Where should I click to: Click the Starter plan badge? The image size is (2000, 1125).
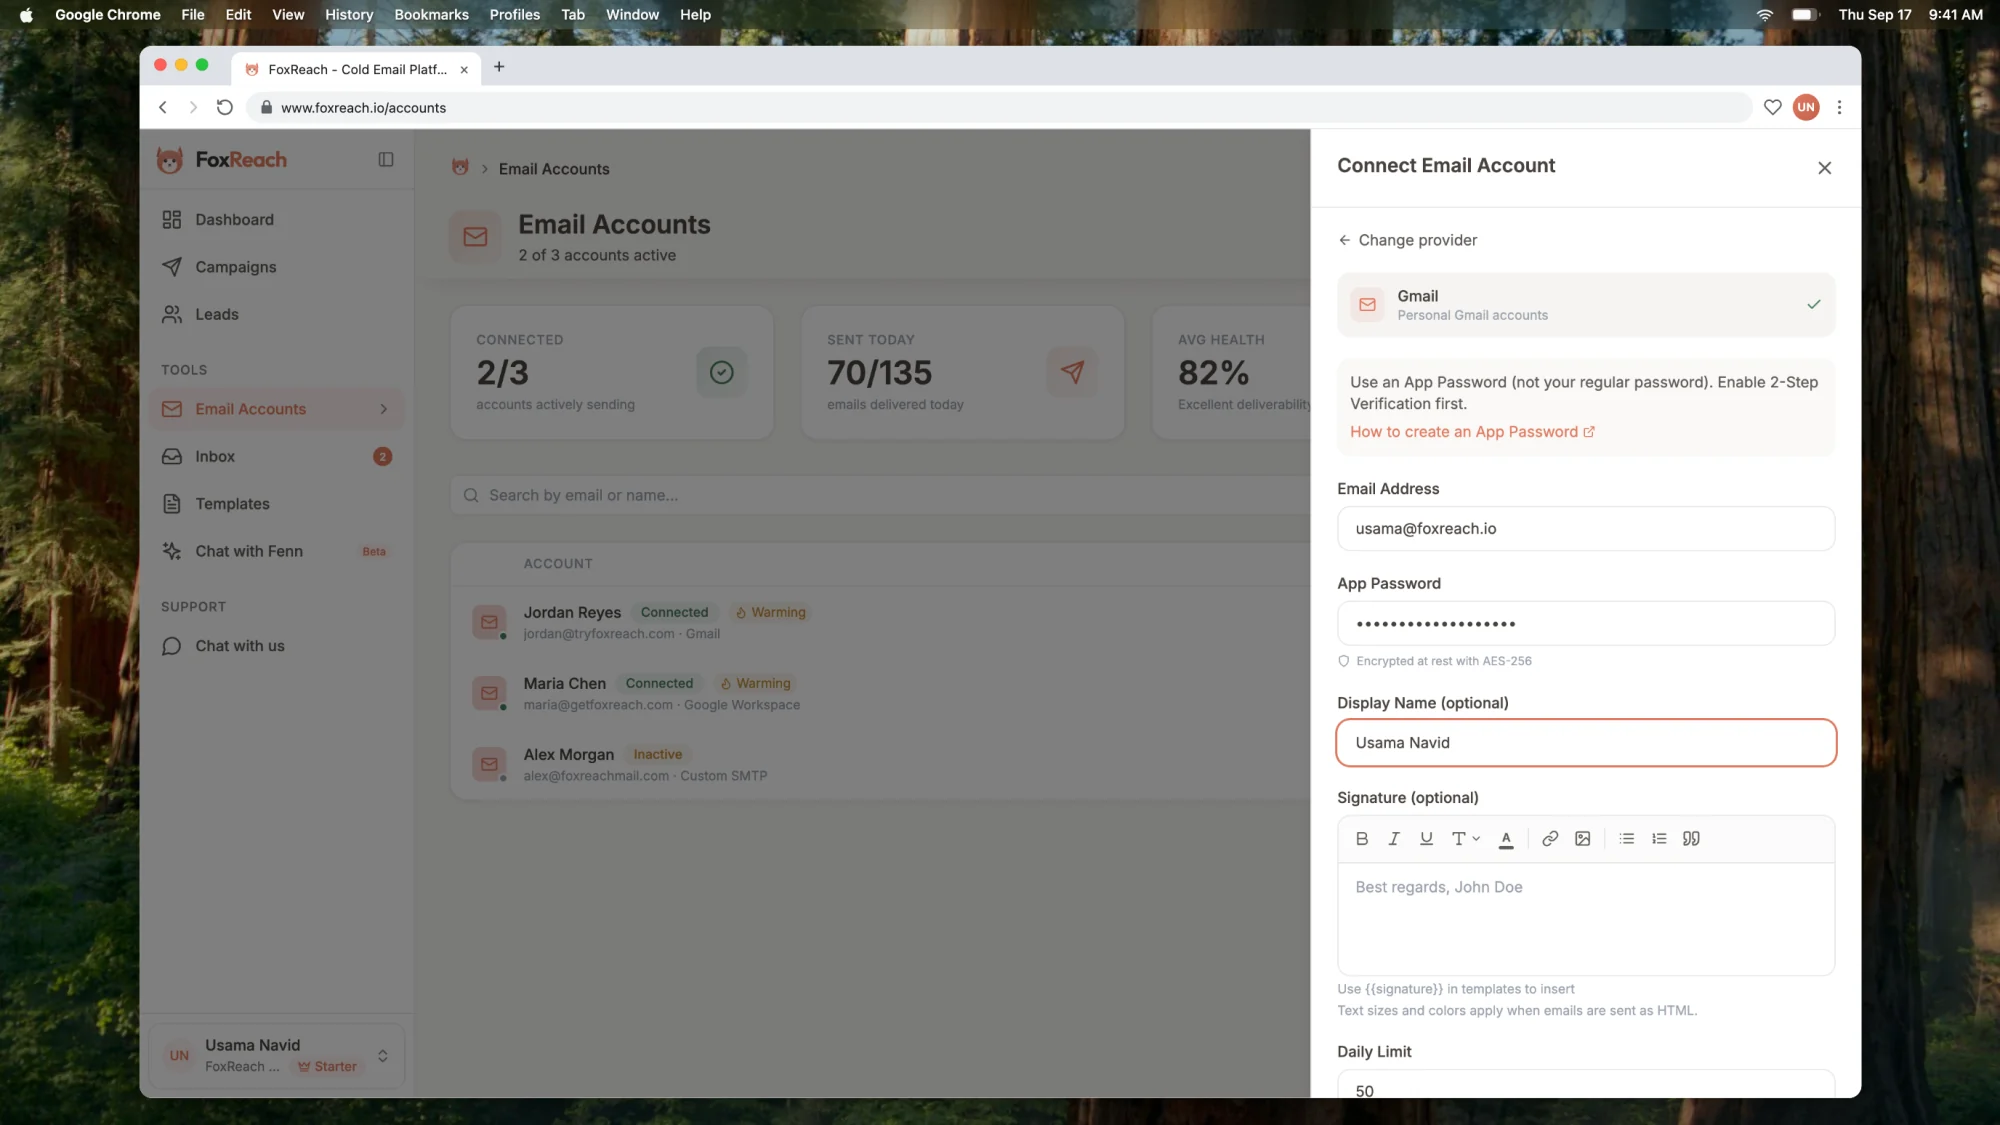point(327,1067)
